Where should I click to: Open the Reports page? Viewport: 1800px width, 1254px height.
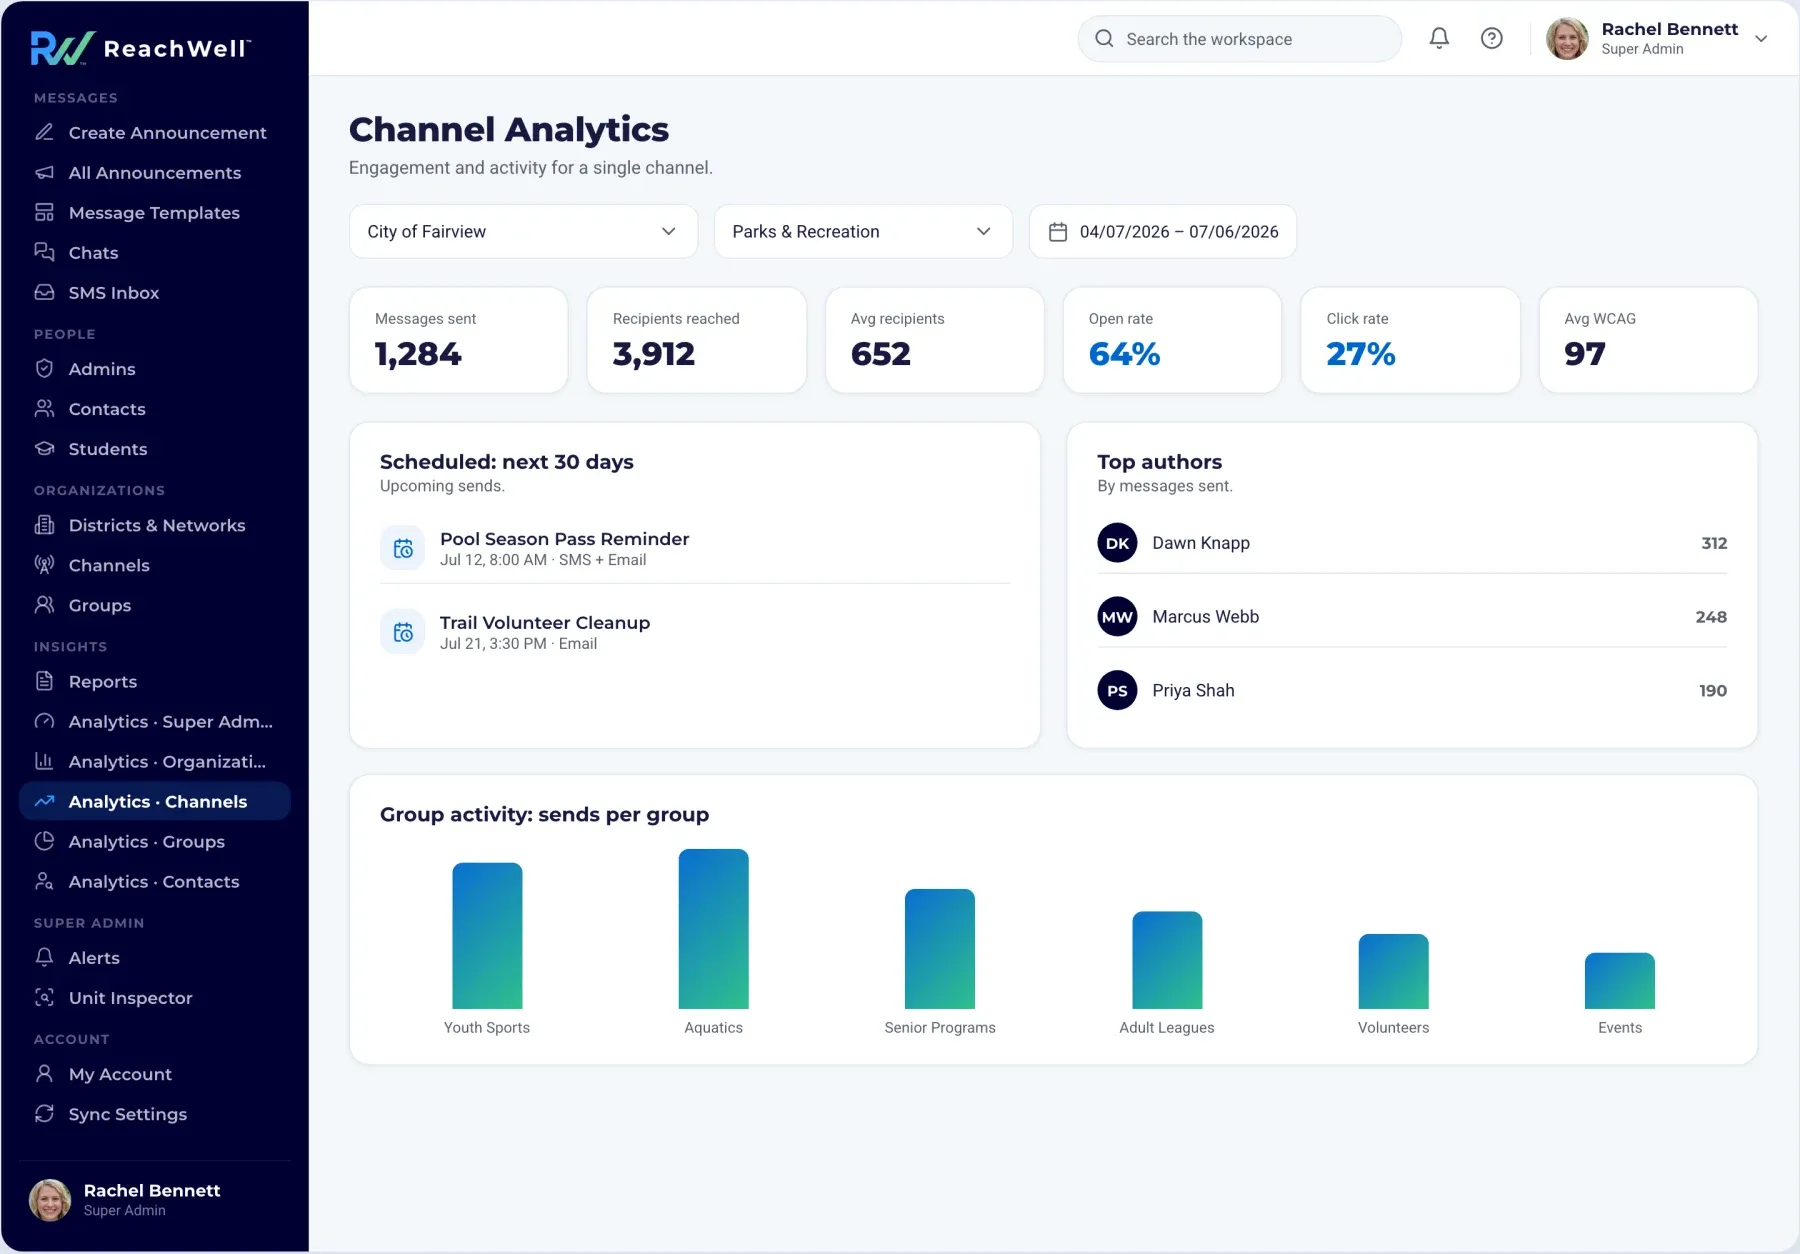click(x=155, y=681)
